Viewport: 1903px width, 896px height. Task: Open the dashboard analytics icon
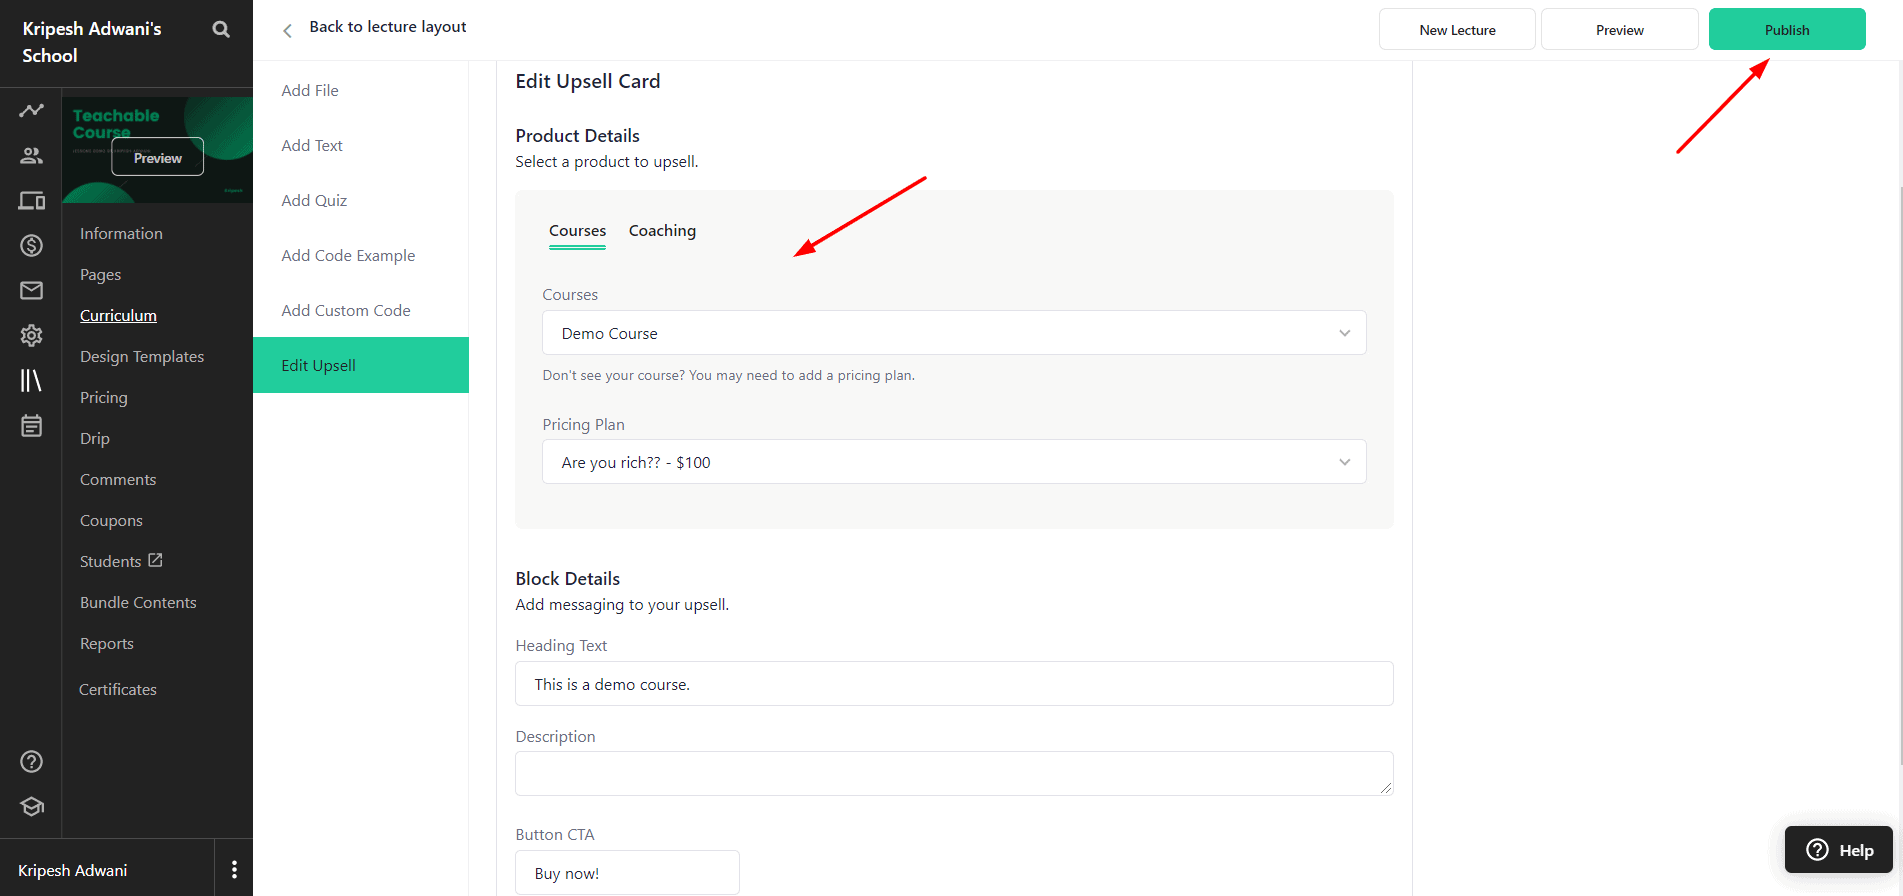click(31, 110)
